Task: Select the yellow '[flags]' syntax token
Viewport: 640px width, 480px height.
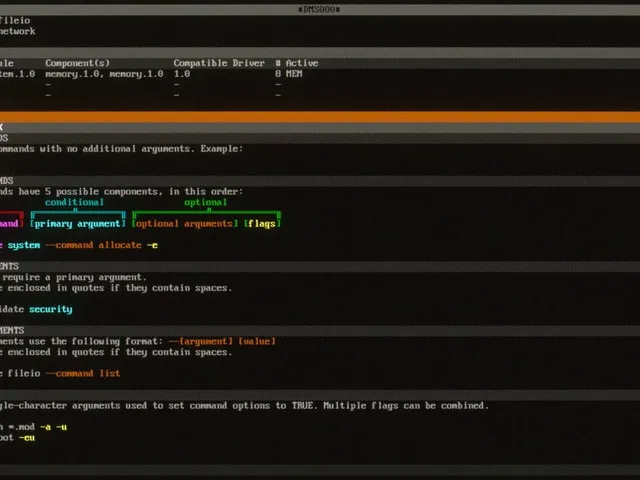Action: pos(262,224)
